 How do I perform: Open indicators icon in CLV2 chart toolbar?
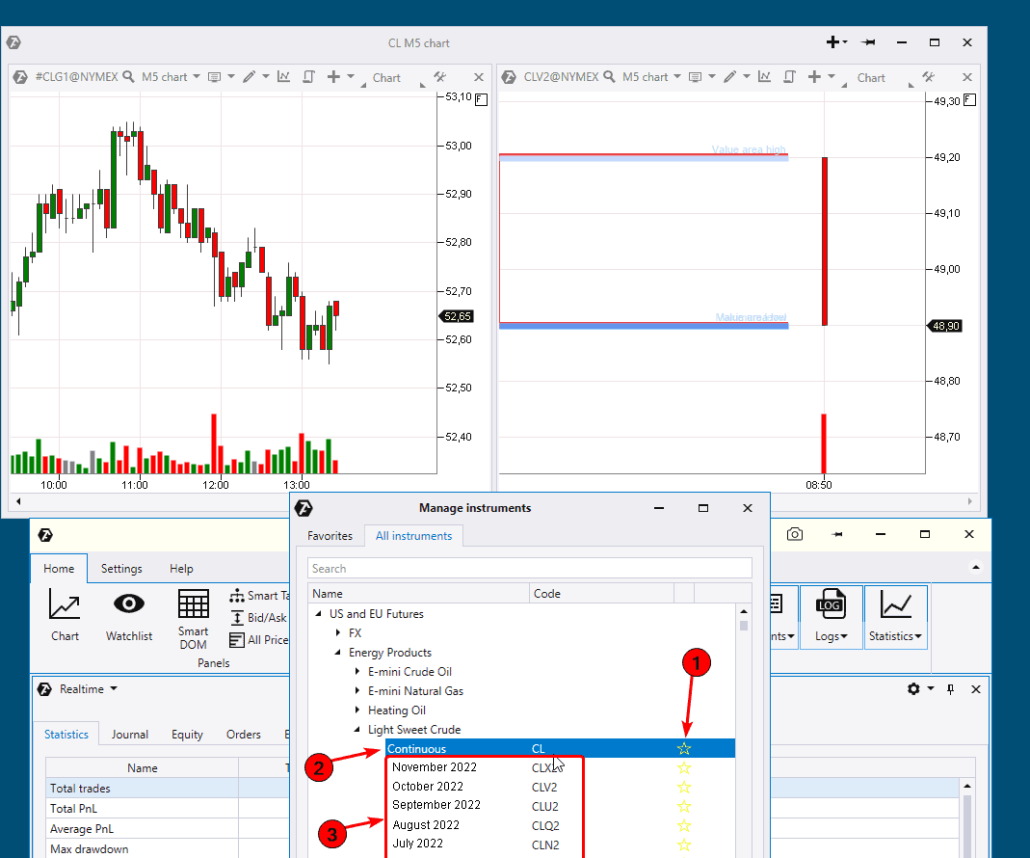764,77
